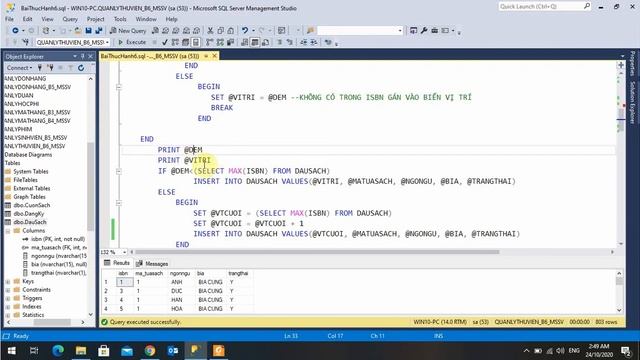Expand the Triggers folder node
Image resolution: width=640 pixels, height=360 pixels.
pos(8,298)
